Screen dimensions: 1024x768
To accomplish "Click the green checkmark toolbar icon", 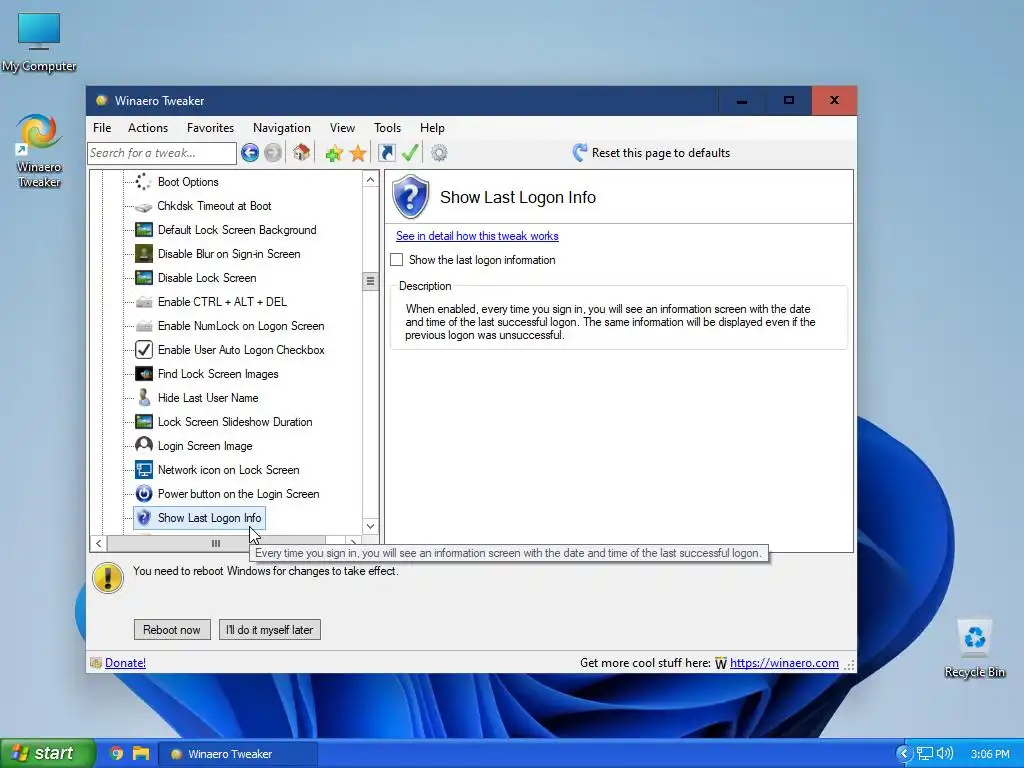I will click(x=410, y=153).
